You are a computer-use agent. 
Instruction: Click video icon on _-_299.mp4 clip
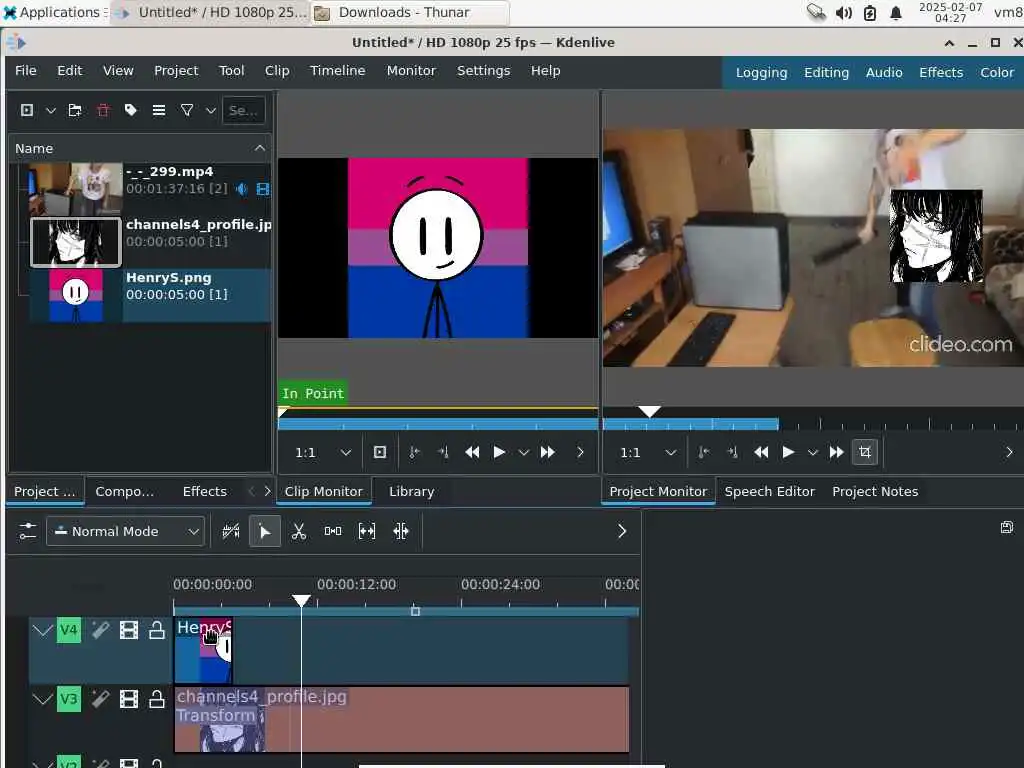click(x=263, y=189)
